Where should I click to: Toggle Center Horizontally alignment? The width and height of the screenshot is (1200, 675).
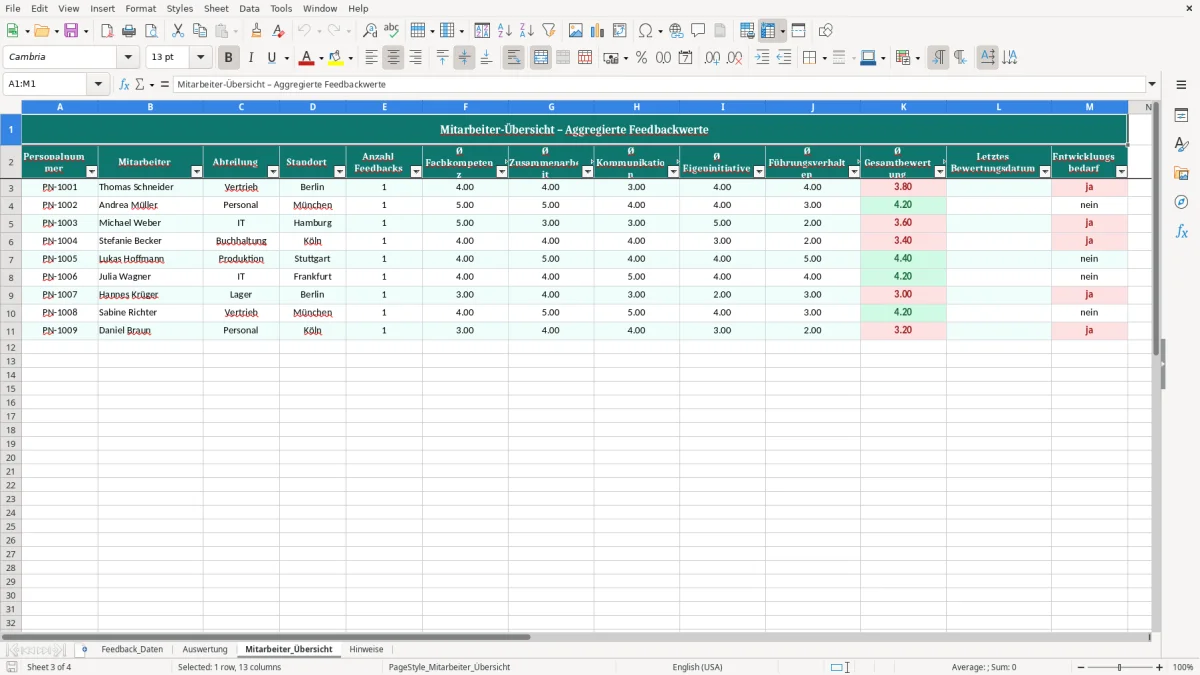393,58
